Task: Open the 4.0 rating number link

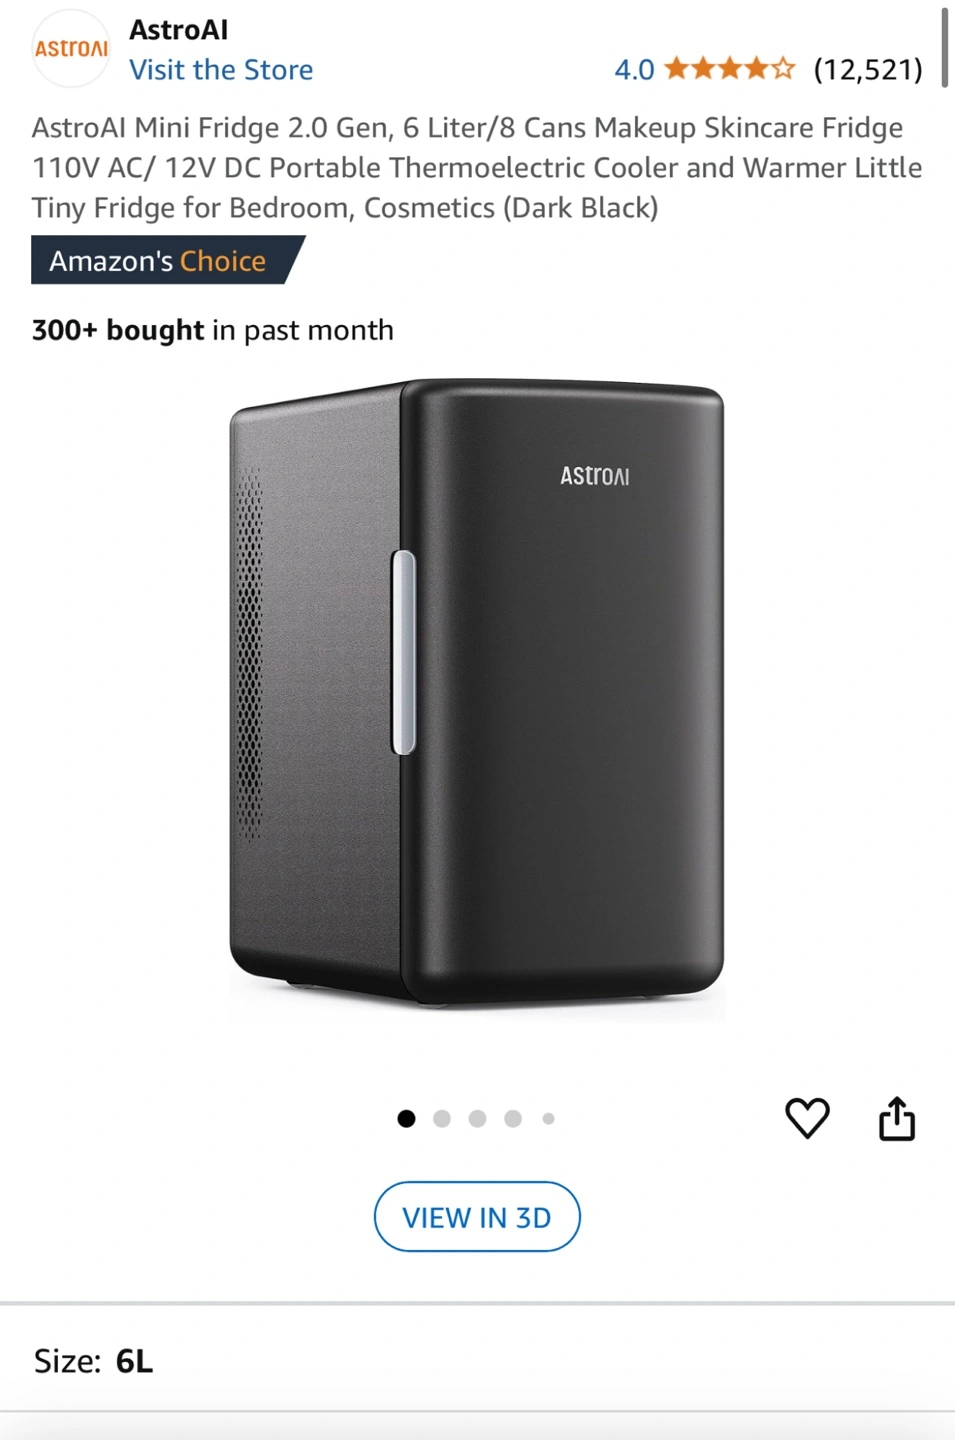Action: pyautogui.click(x=634, y=70)
